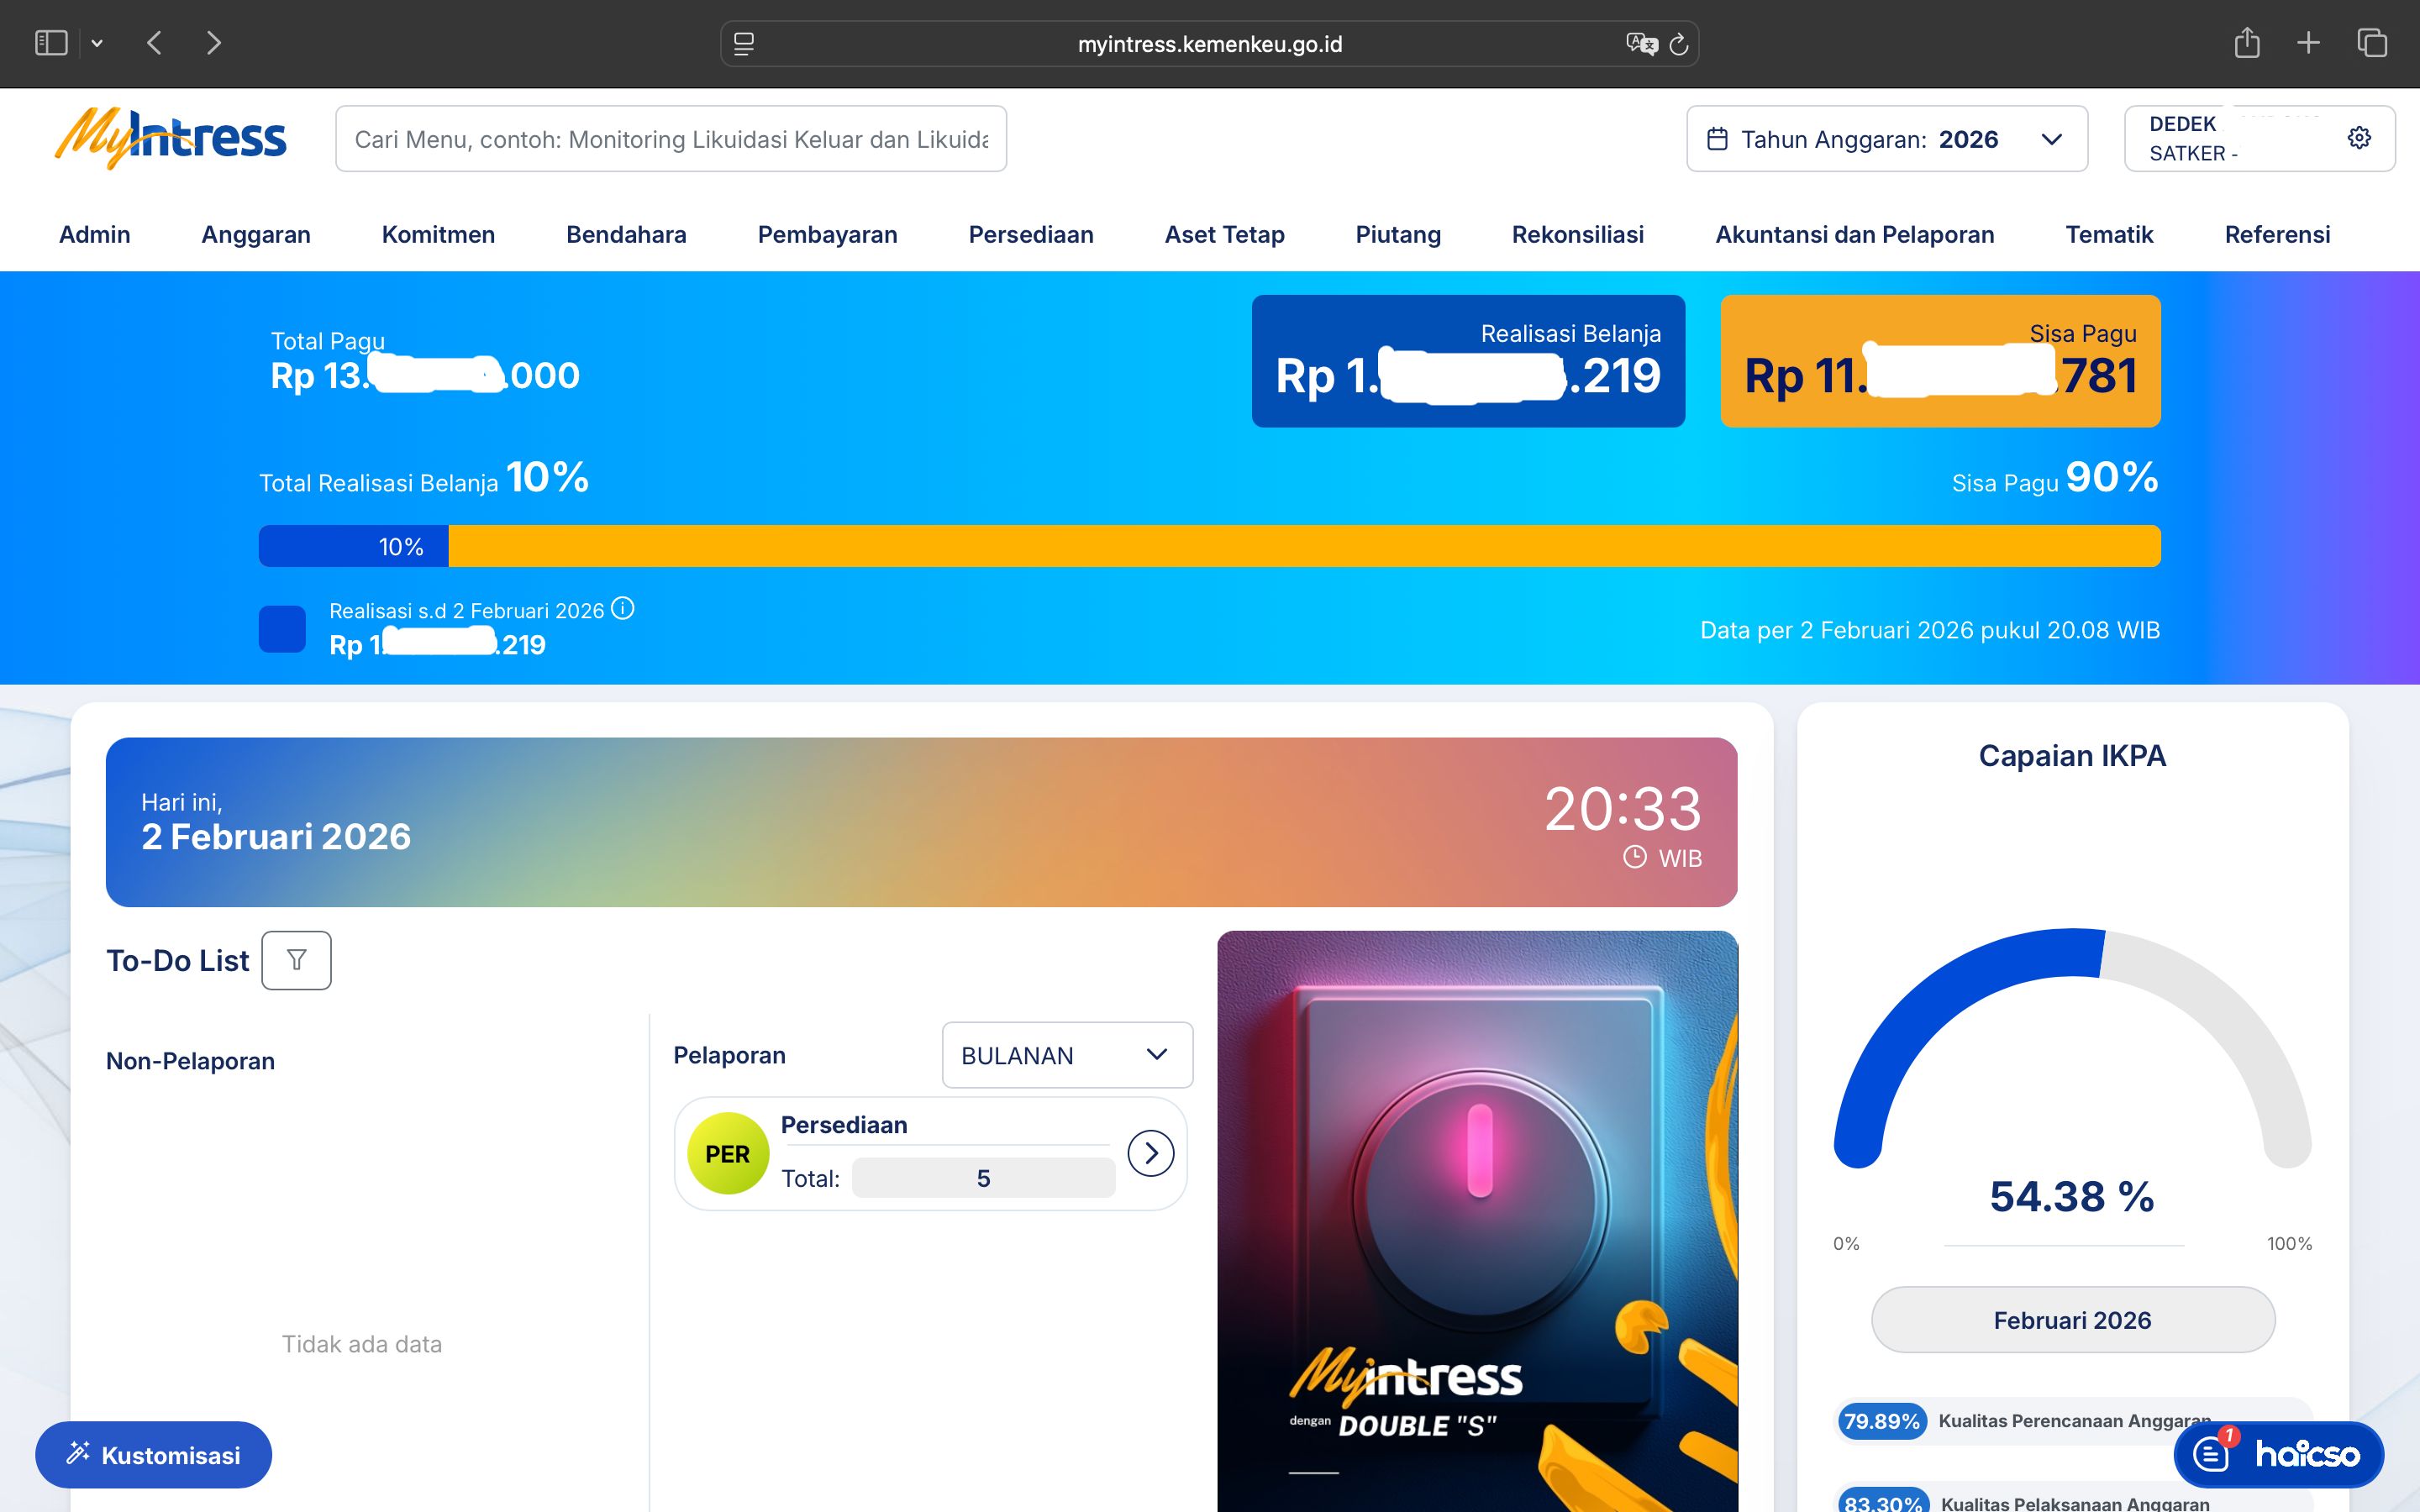
Task: Click the Februari 2026 button
Action: point(2072,1320)
